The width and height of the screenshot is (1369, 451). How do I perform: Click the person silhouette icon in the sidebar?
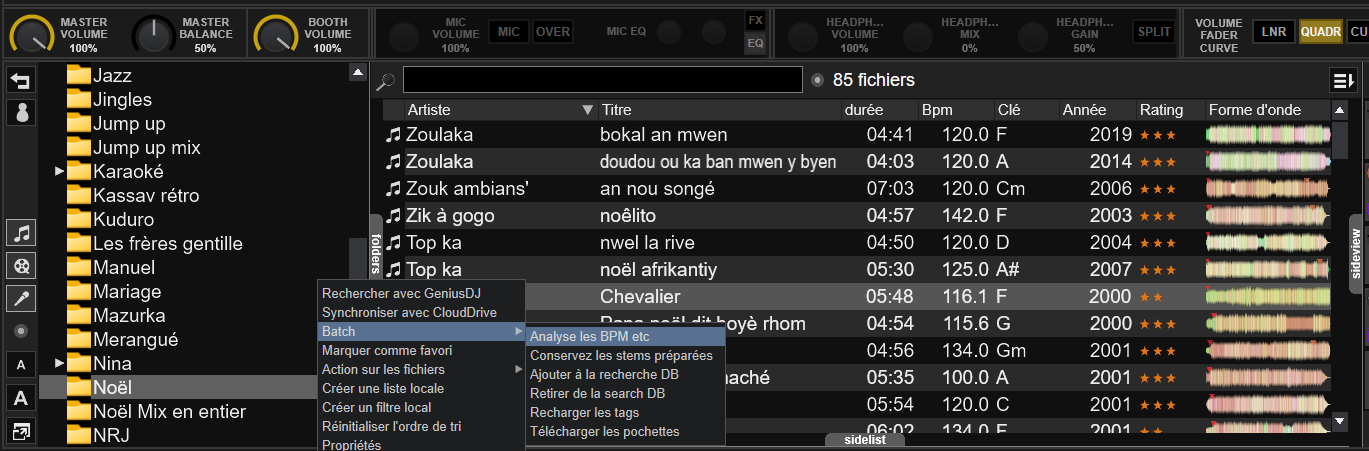coord(20,112)
